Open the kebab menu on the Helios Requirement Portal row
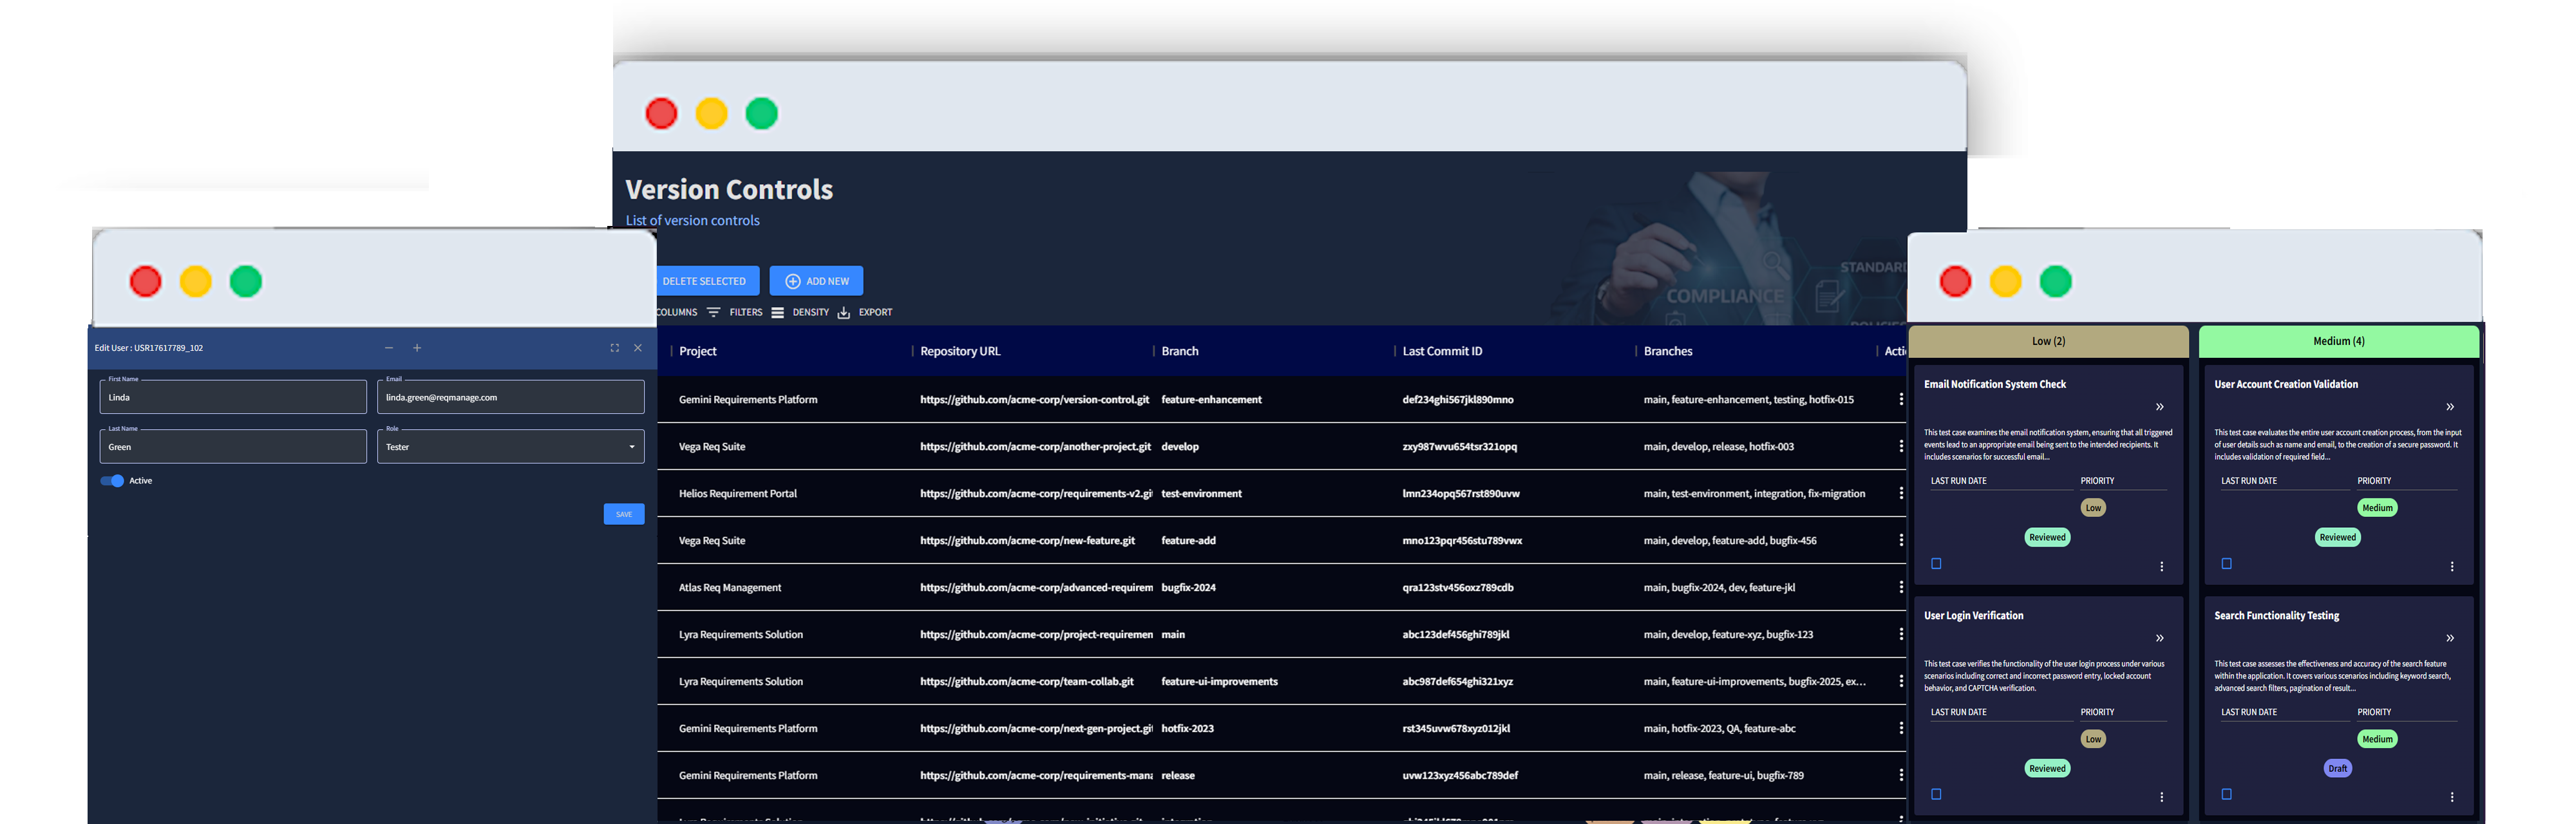Screen dimensions: 2576x824 coord(1901,493)
